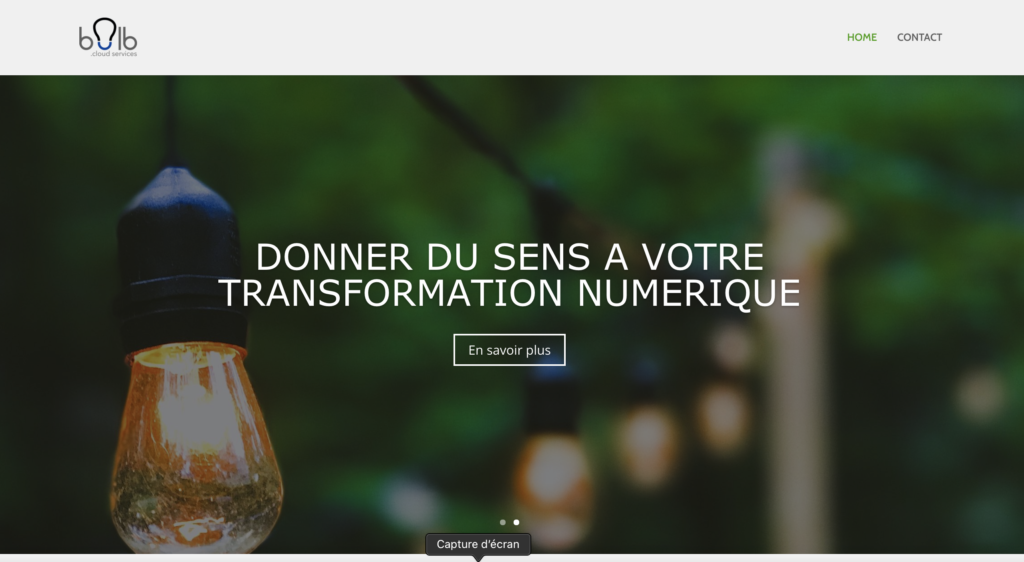This screenshot has height=562, width=1024.
Task: Click the empty header area left of HOME
Action: 490,37
